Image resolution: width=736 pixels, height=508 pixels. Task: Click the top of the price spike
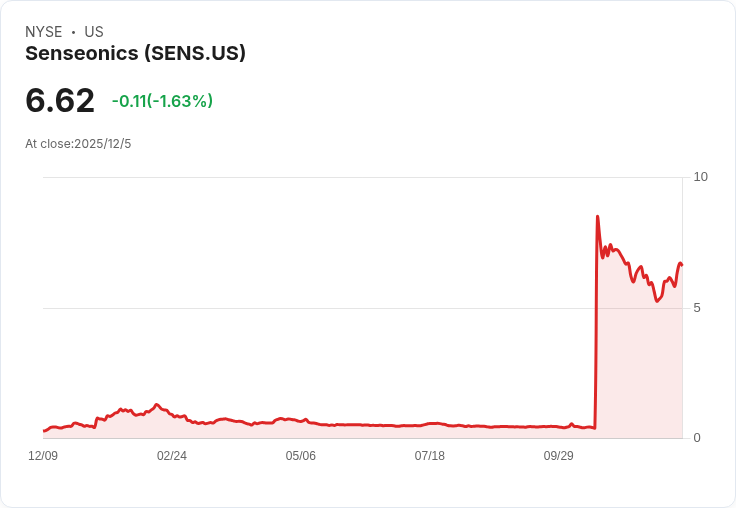click(598, 217)
